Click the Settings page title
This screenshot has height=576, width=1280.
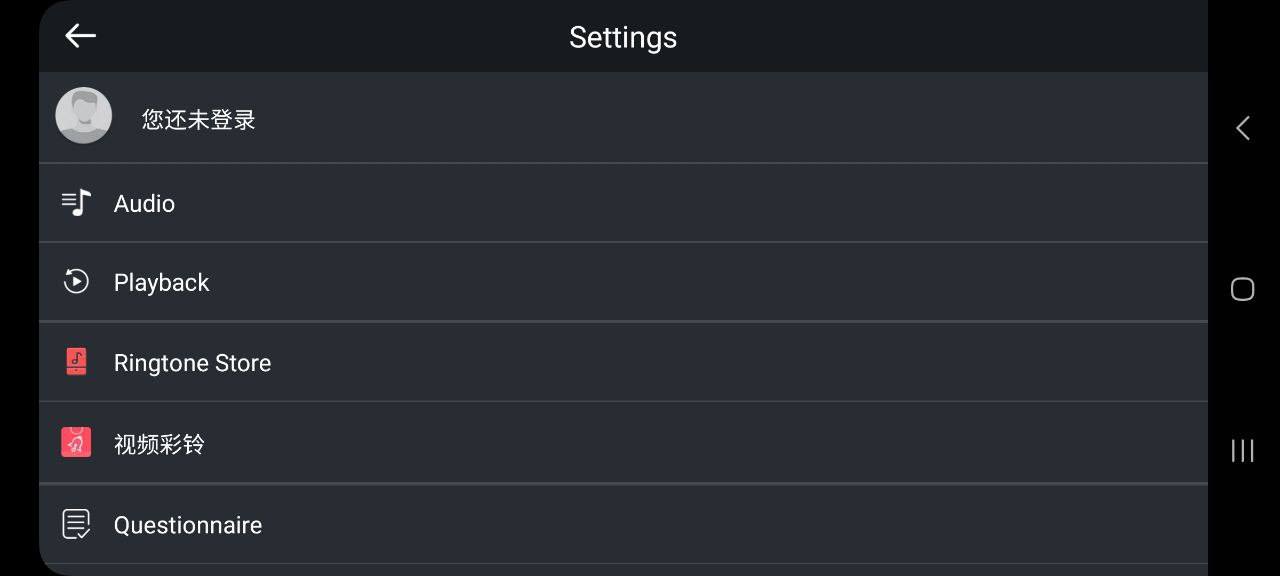[623, 37]
